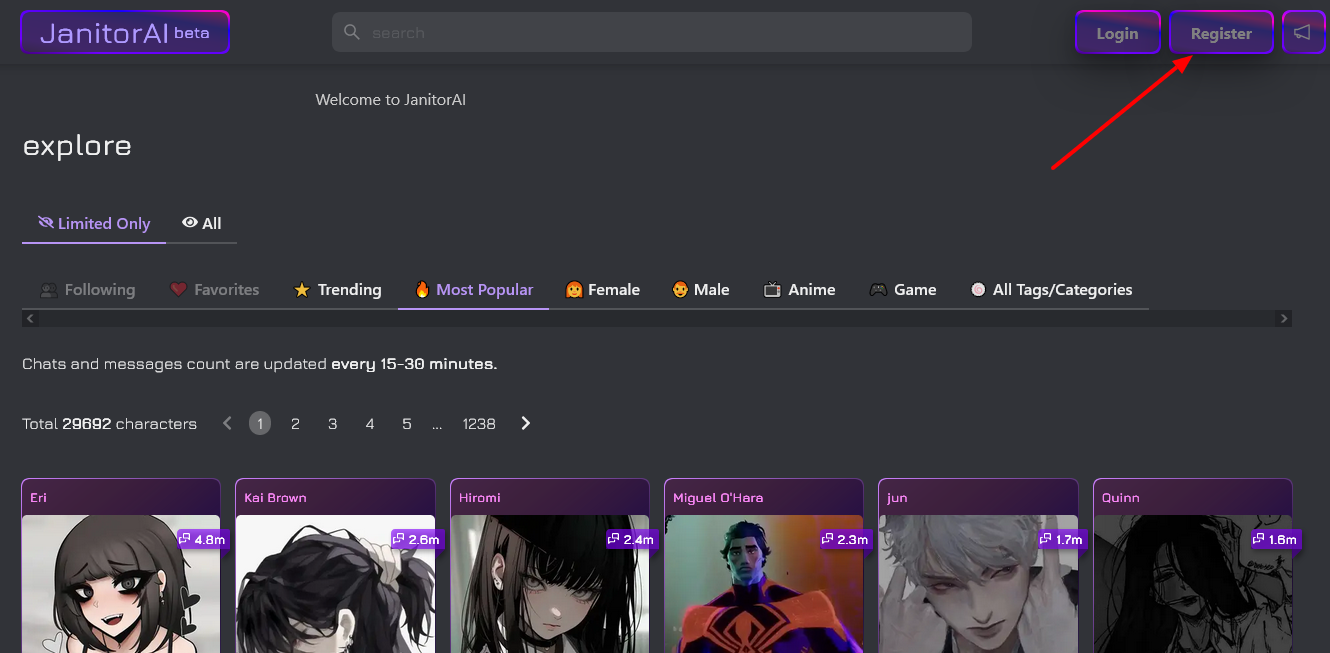Viewport: 1330px width, 653px height.
Task: Open the megaphone announcements icon
Action: [x=1302, y=32]
